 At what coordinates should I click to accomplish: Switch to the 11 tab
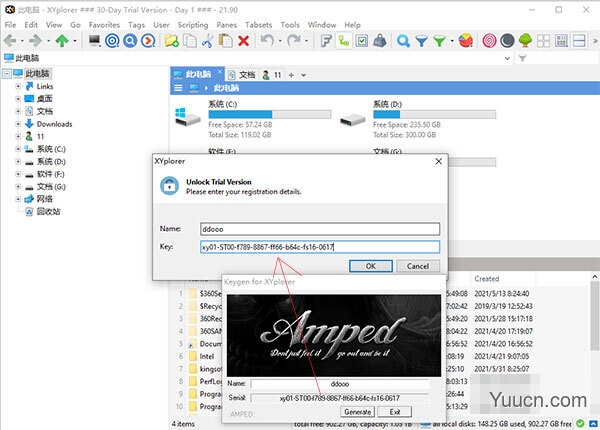pyautogui.click(x=272, y=75)
